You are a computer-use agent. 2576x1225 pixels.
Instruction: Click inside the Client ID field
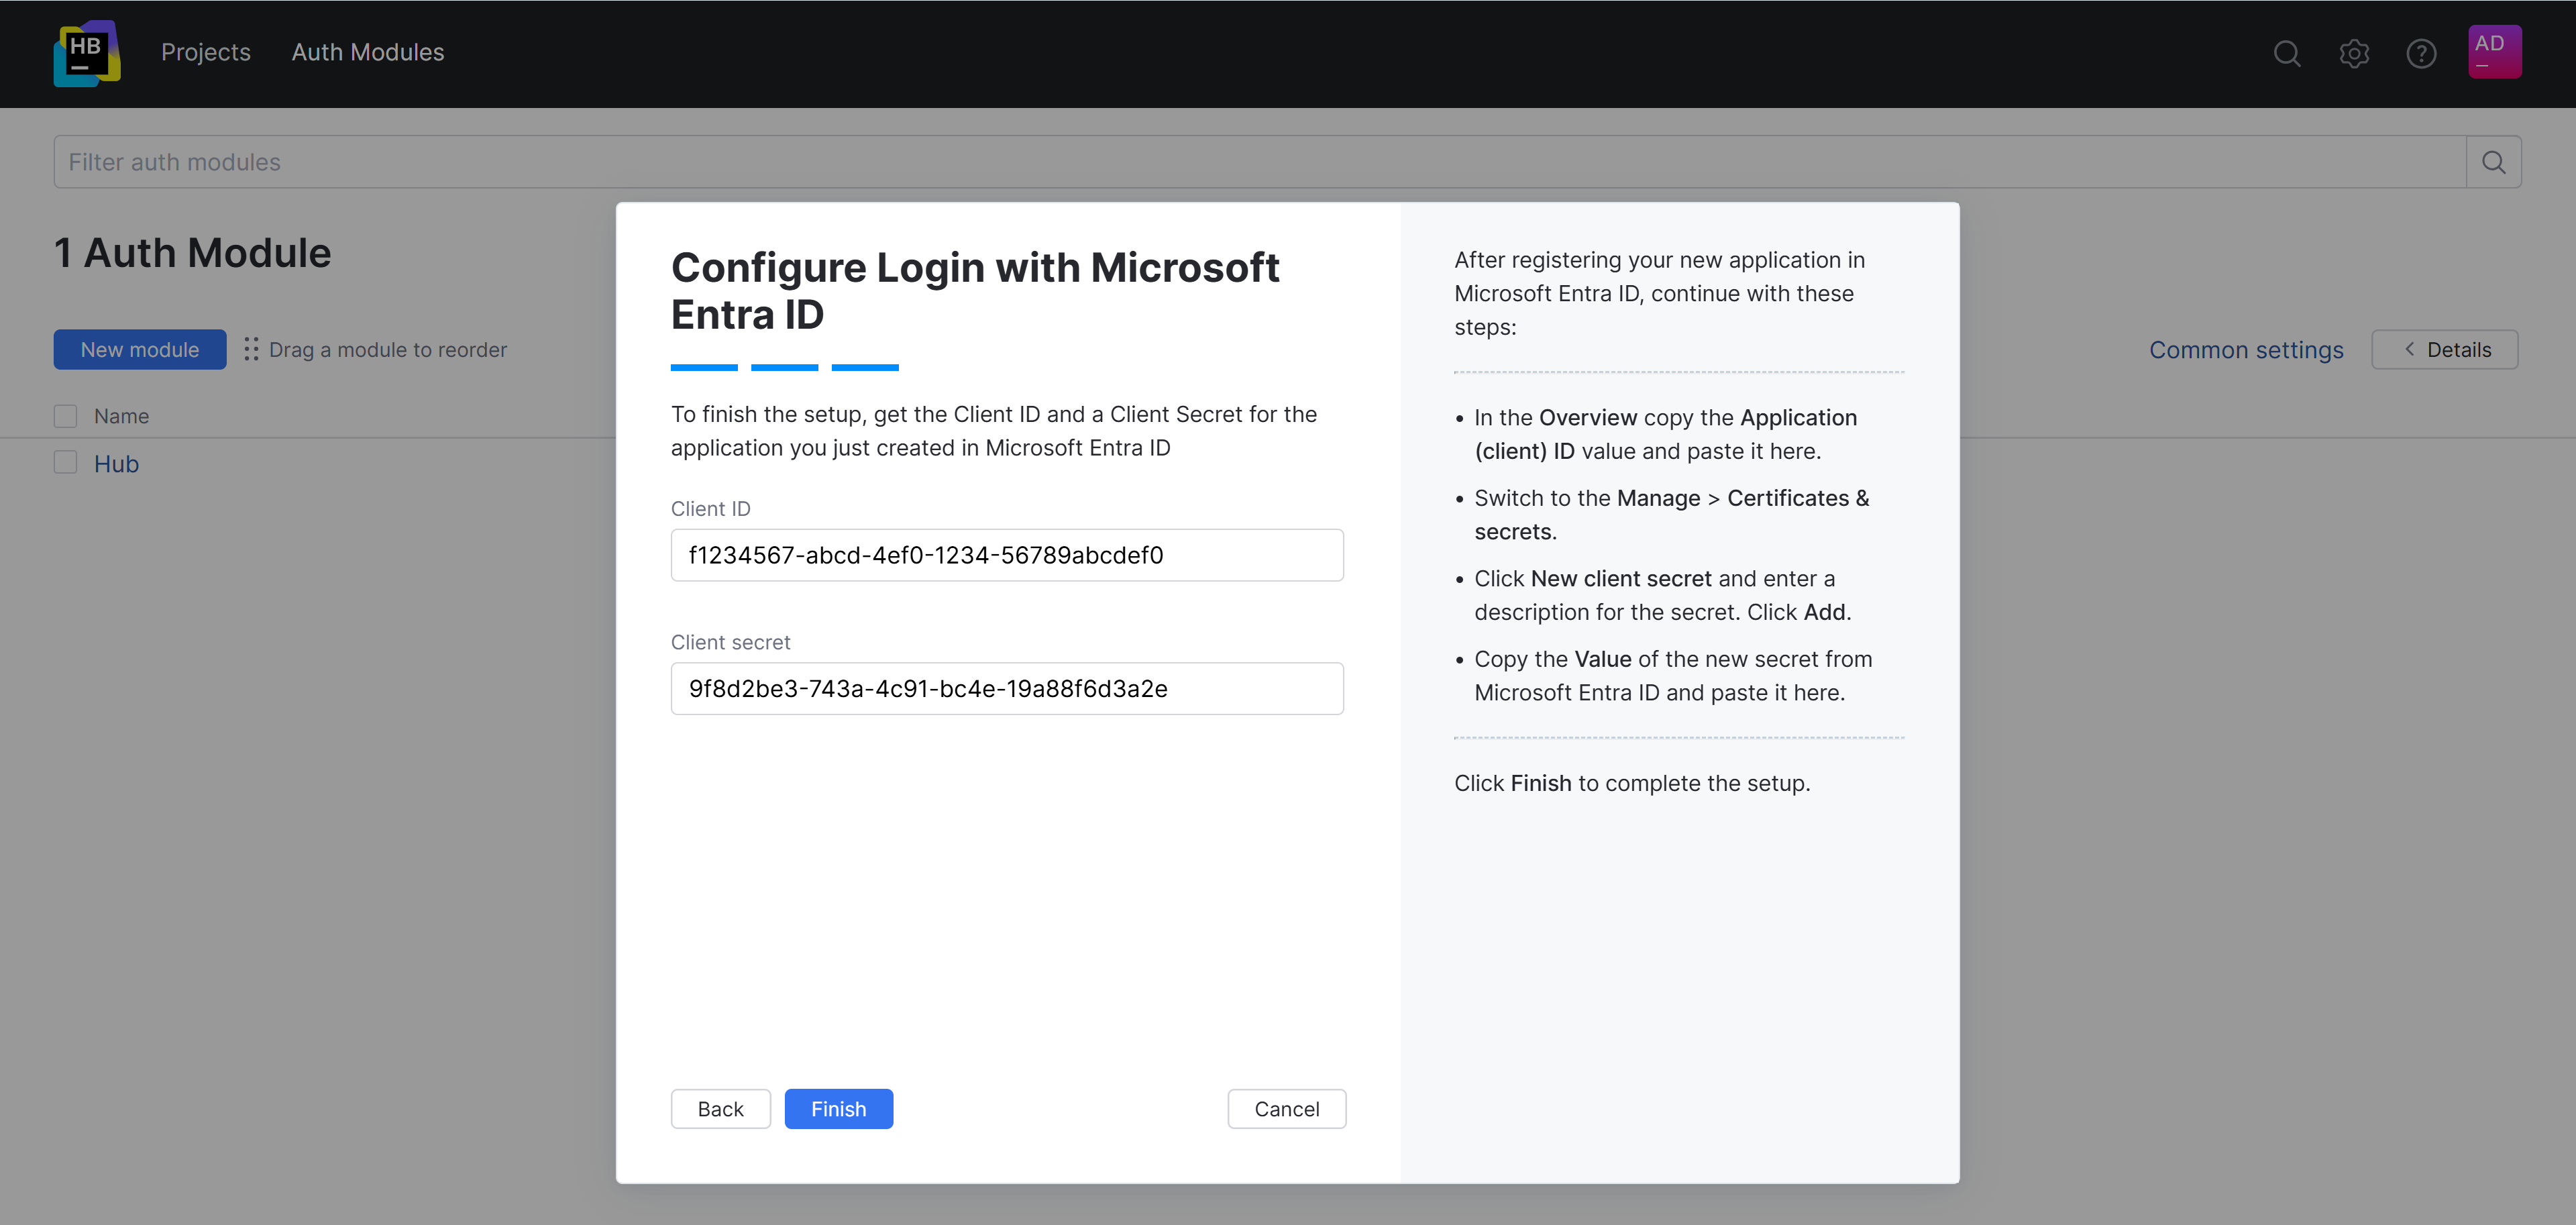[x=1006, y=555]
